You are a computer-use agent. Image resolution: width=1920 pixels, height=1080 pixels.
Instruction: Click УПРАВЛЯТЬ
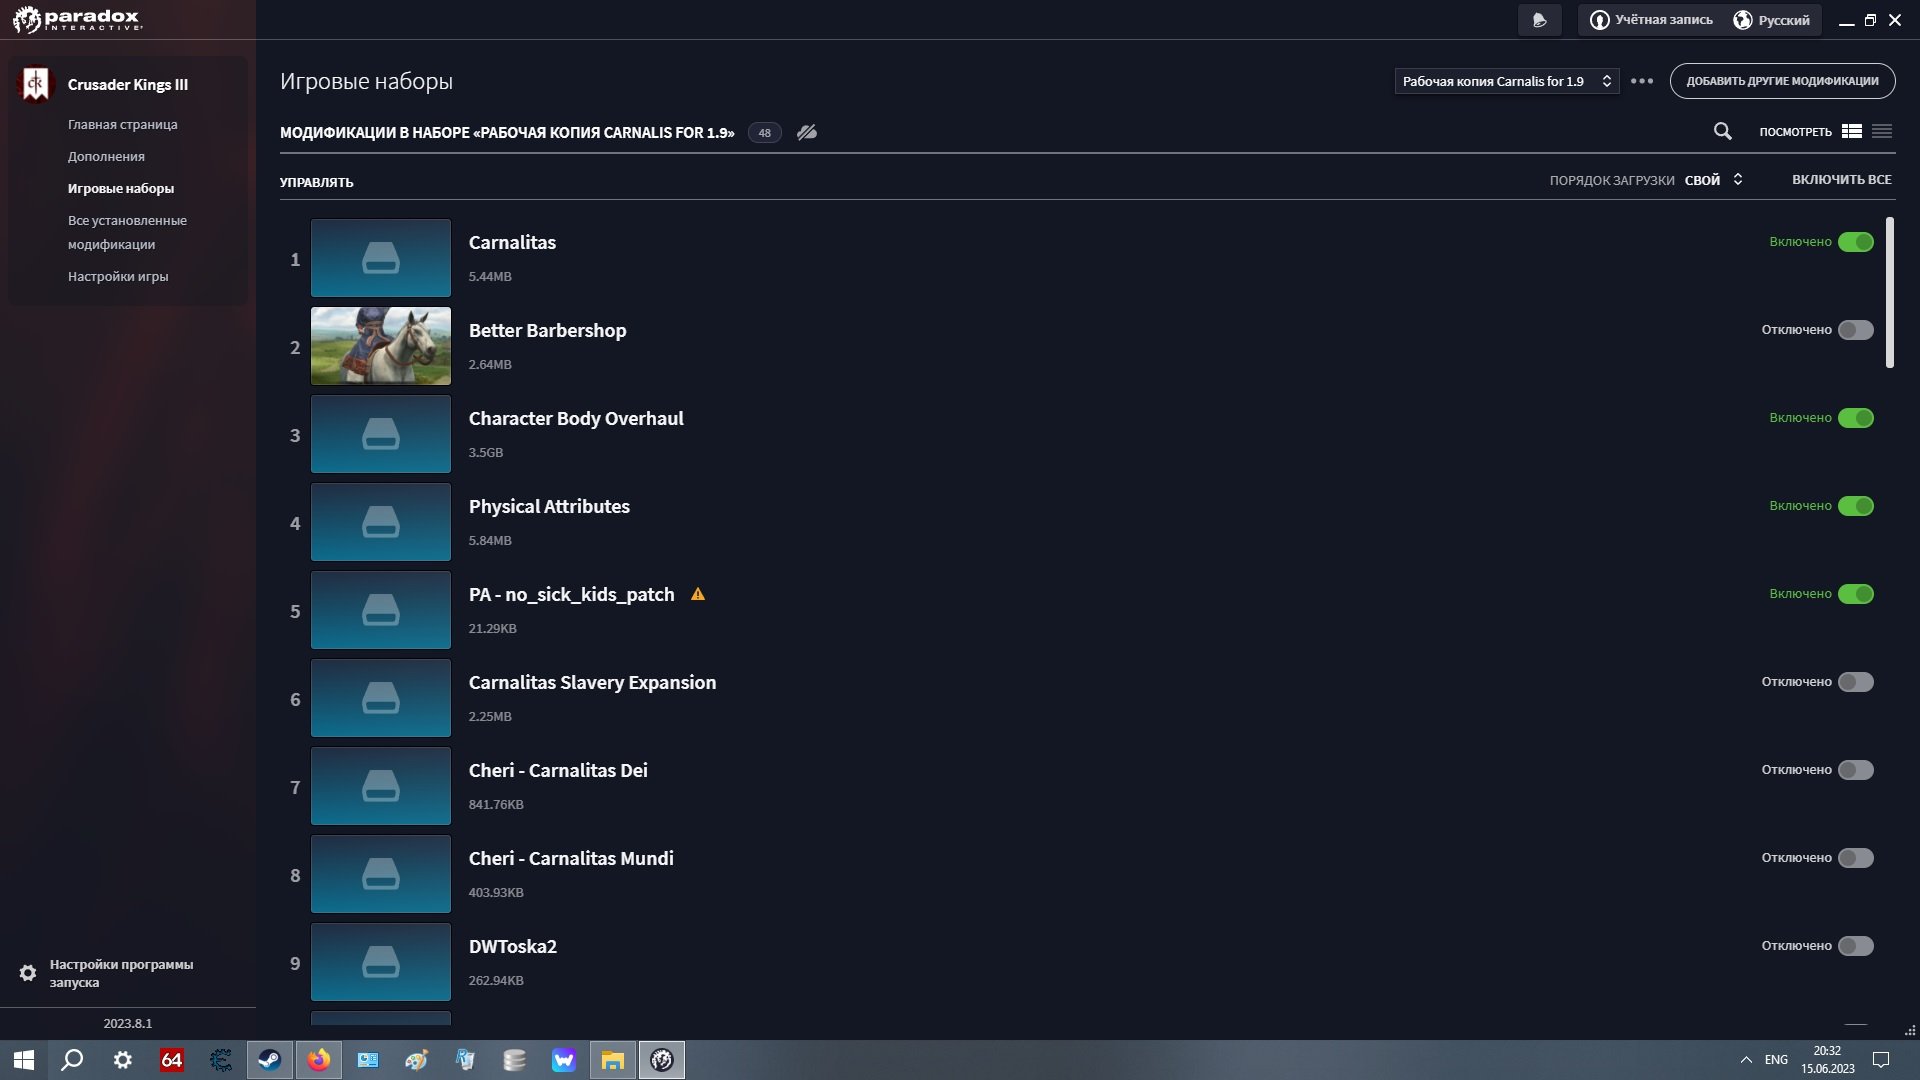pos(316,182)
